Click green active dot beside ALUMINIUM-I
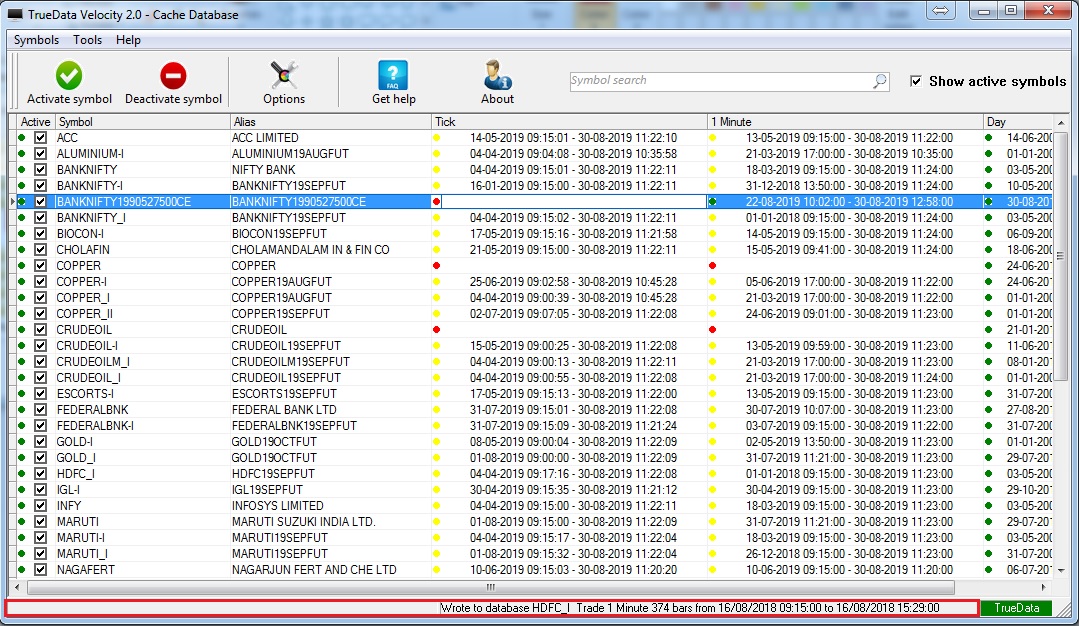This screenshot has width=1079, height=626. click(x=22, y=153)
